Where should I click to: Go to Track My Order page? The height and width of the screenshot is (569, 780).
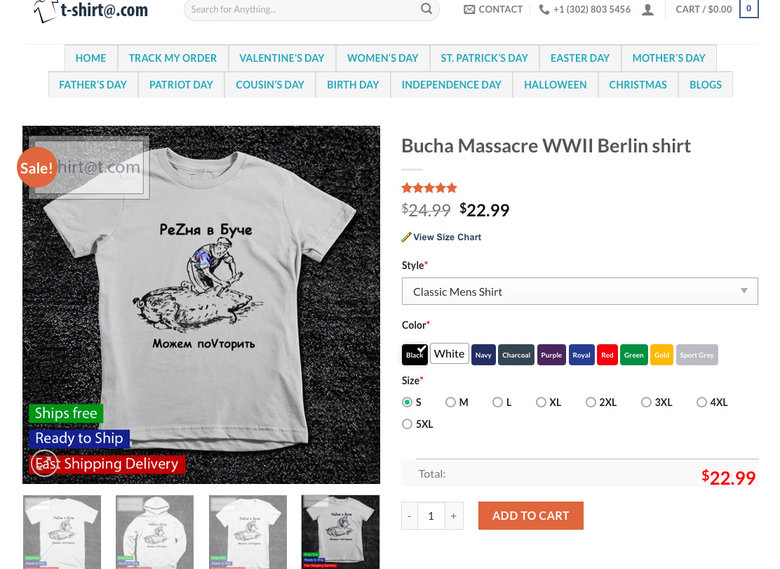coord(173,58)
